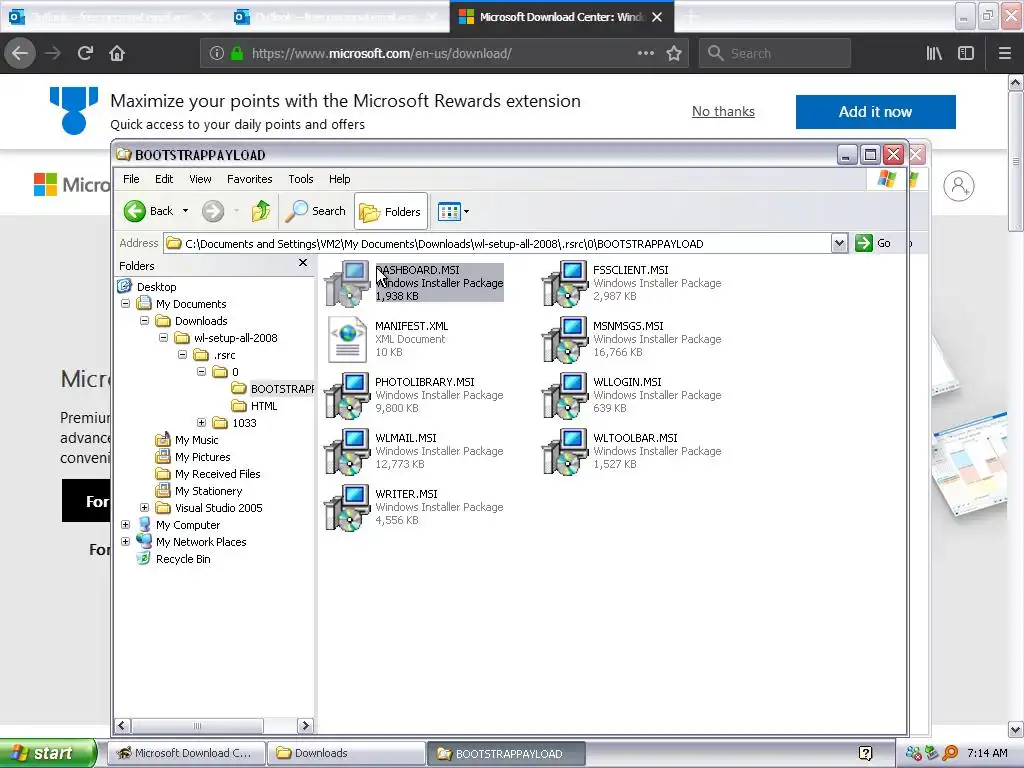Select the MANIFEST.XML document icon

[347, 339]
